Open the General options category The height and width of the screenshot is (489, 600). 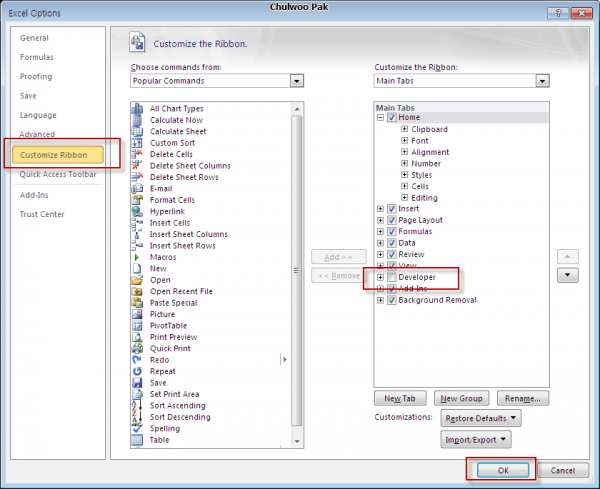click(34, 38)
